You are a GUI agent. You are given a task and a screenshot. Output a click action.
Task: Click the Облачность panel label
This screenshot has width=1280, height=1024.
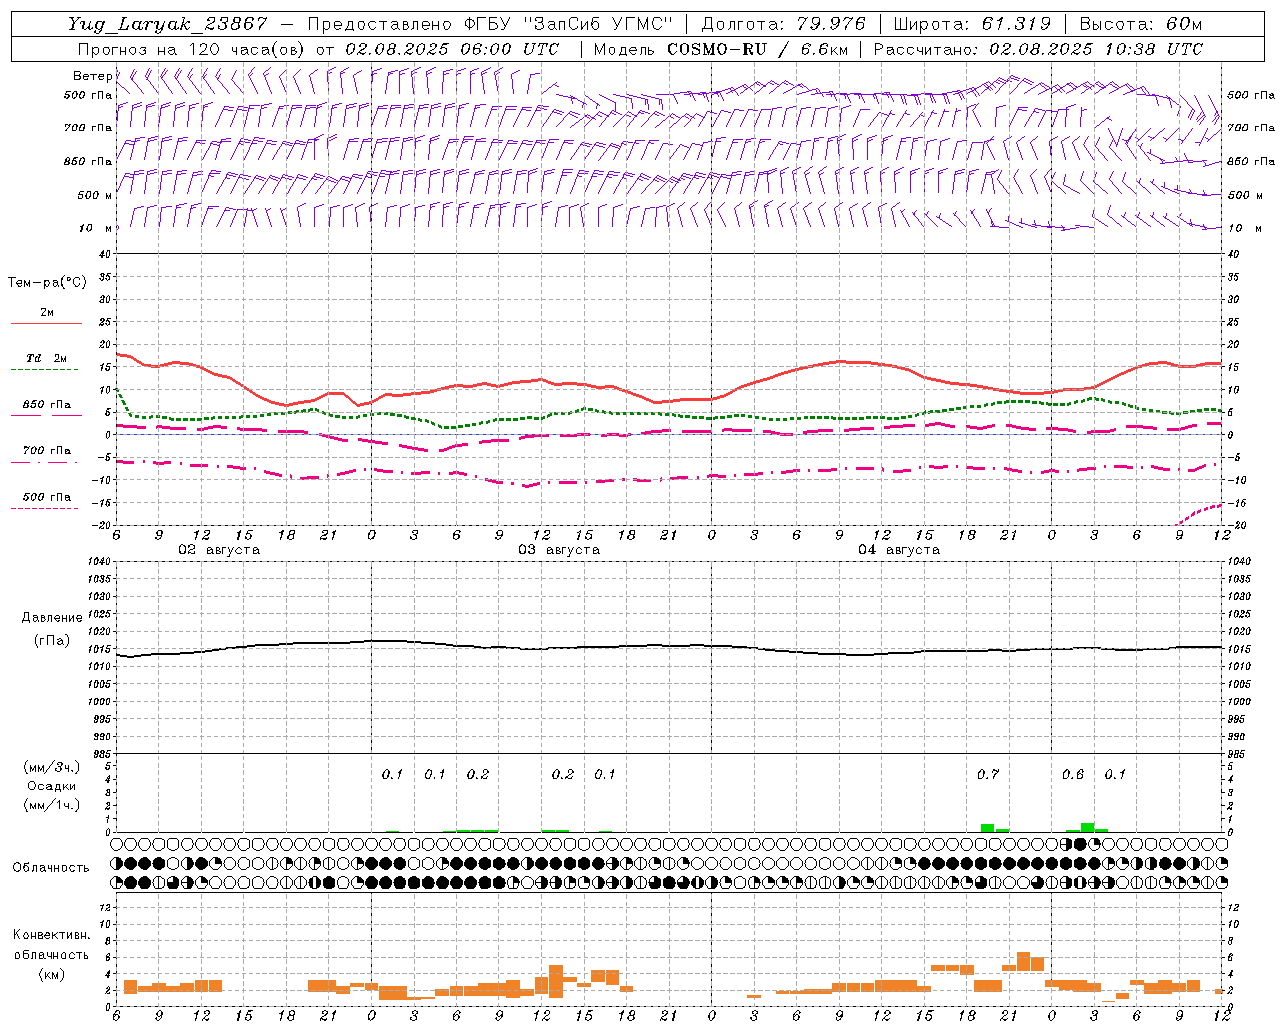[x=51, y=868]
